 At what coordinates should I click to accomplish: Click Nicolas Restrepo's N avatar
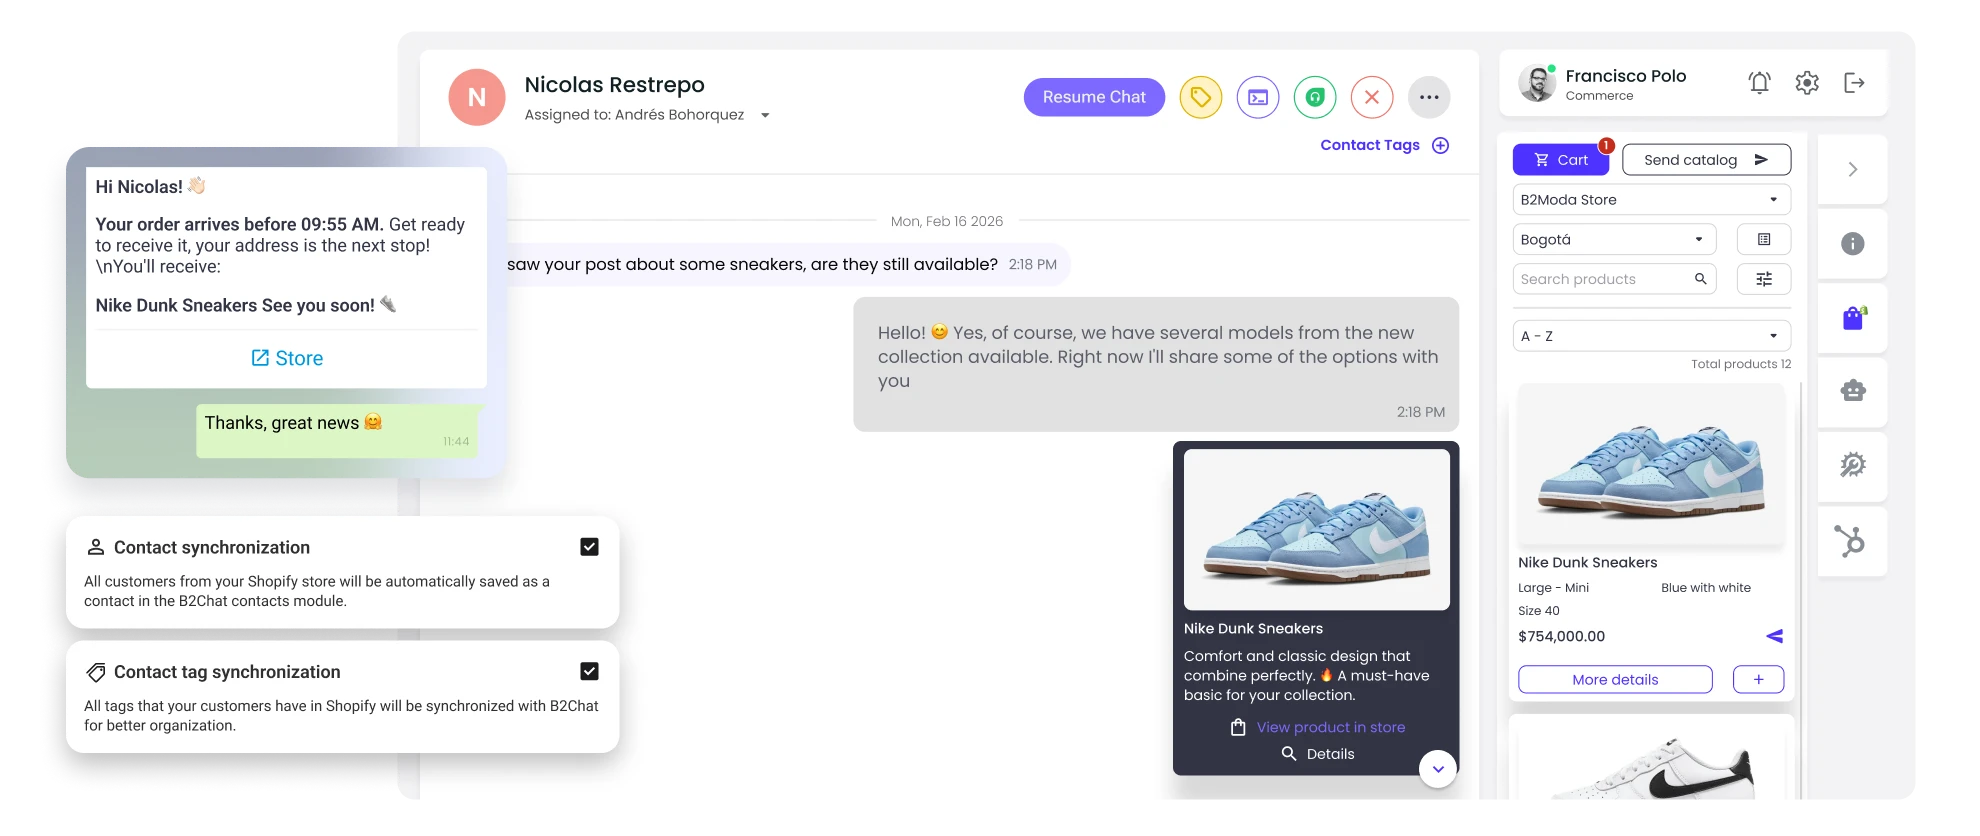click(x=477, y=97)
